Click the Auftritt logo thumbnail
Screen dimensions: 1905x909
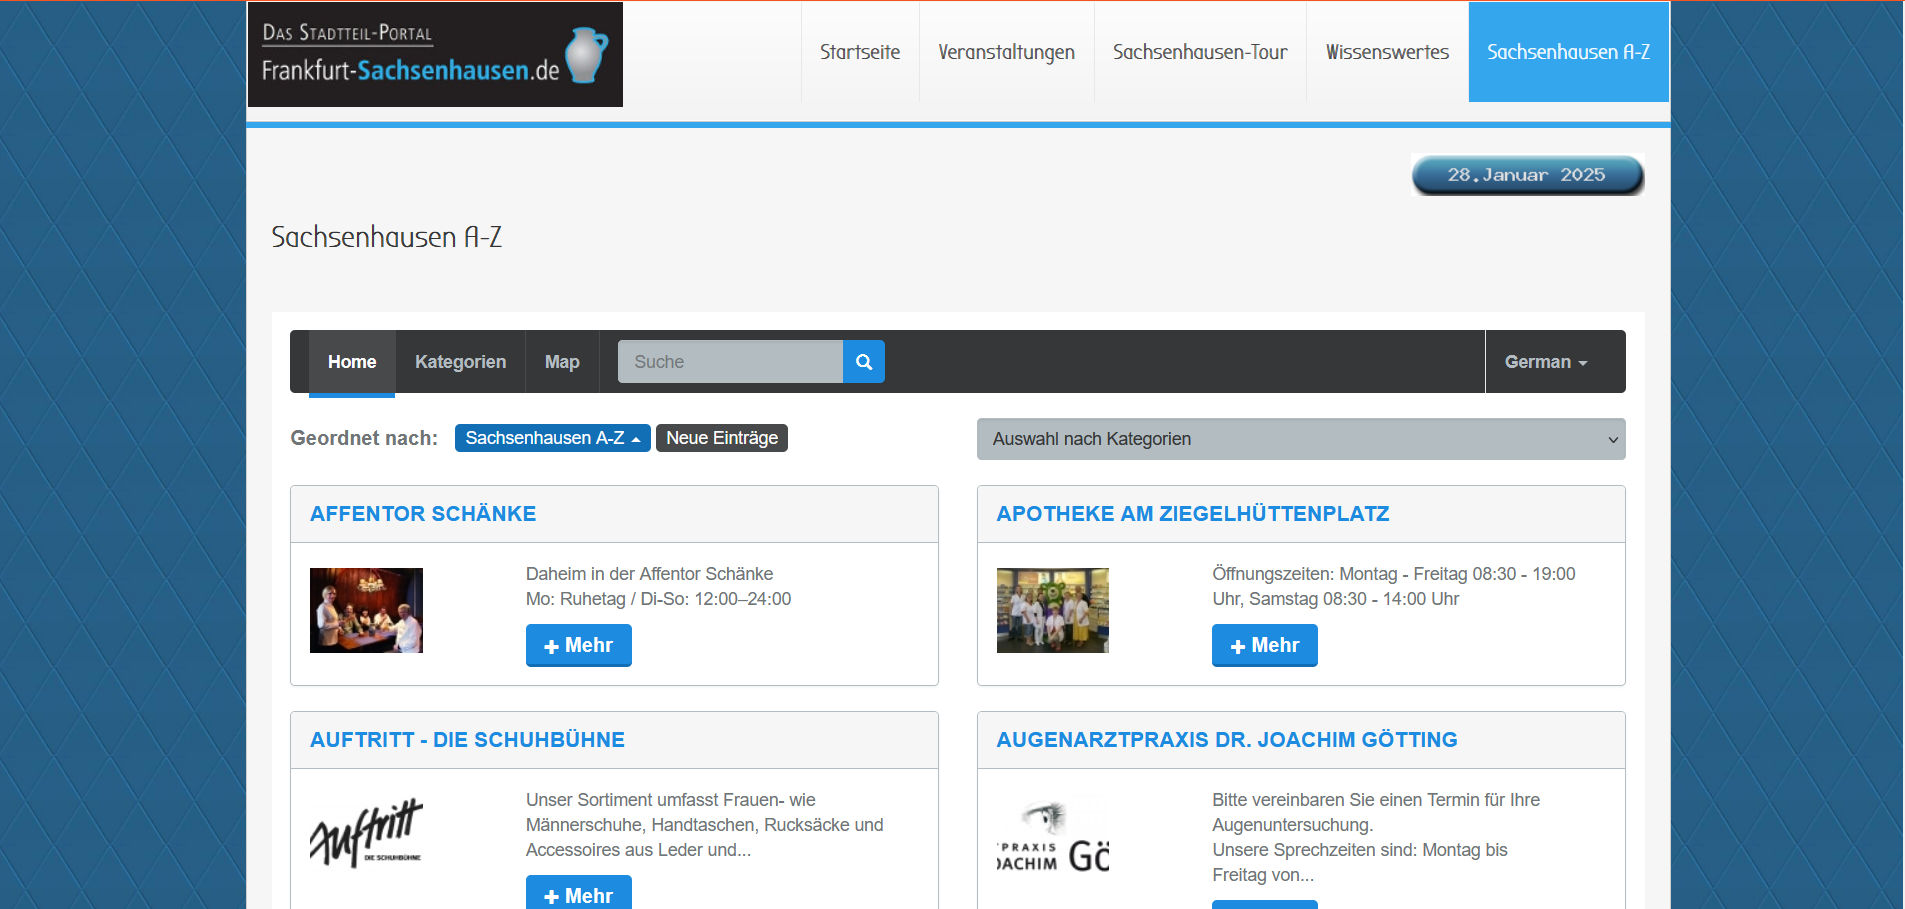(x=366, y=834)
